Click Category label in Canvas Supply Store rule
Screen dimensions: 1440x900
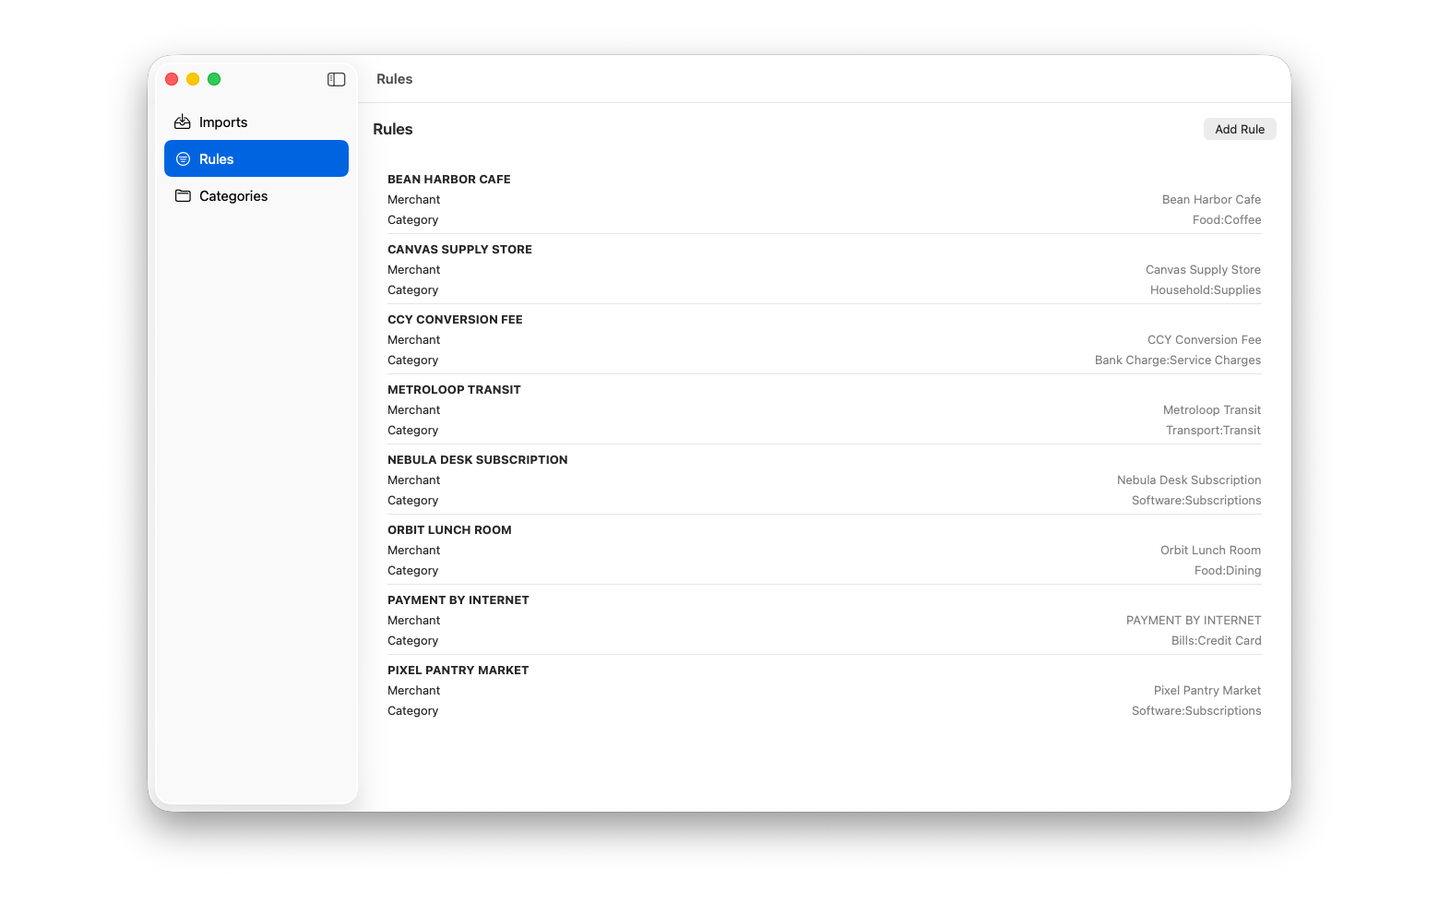(413, 290)
